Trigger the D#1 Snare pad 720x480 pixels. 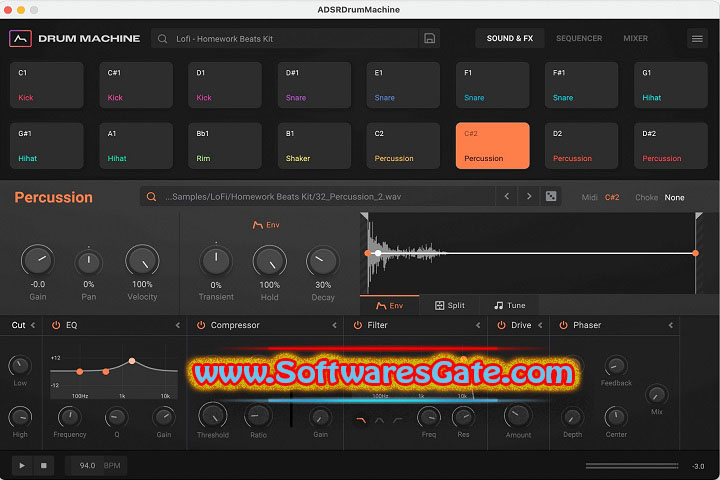coord(315,85)
